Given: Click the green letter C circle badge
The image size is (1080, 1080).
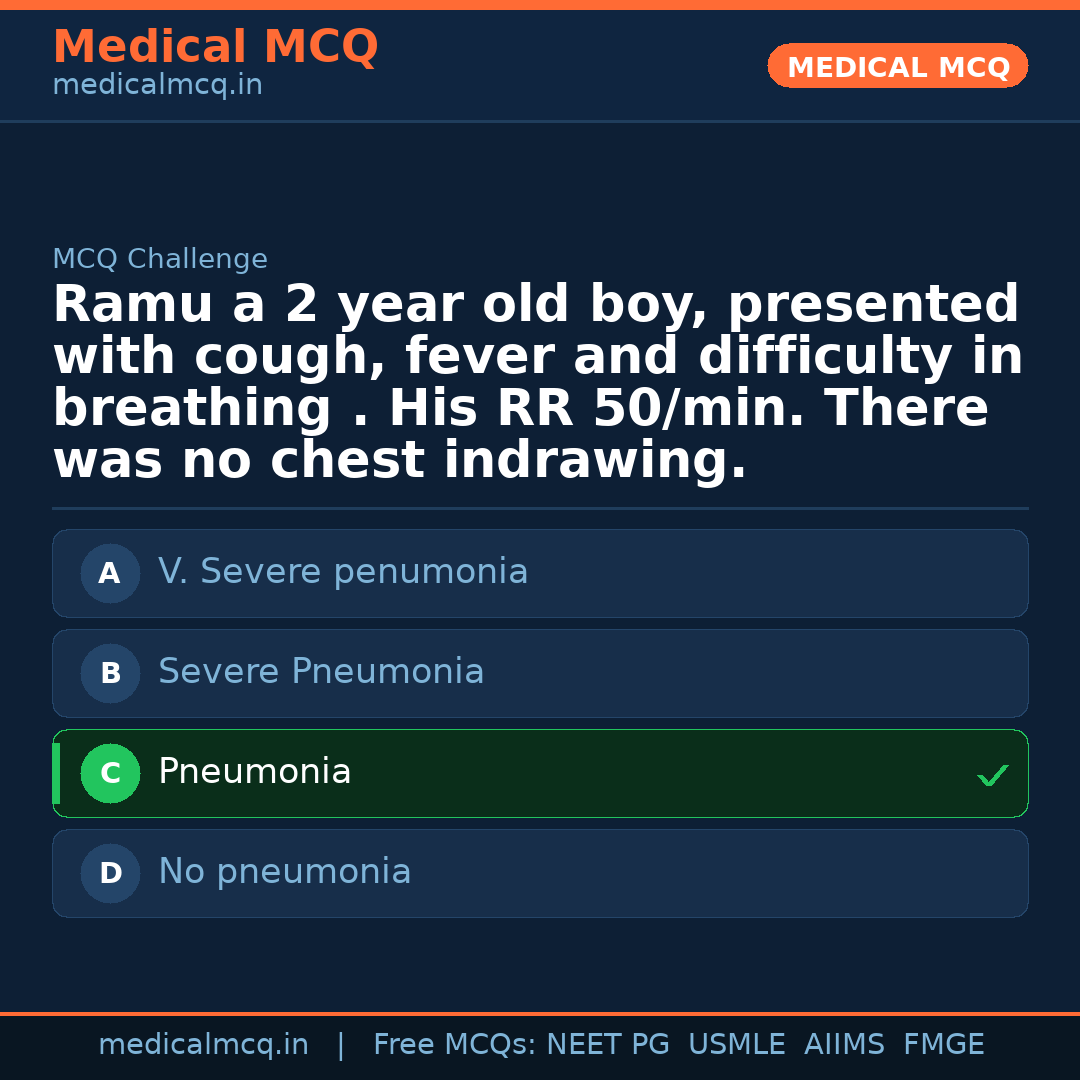Looking at the screenshot, I should click(110, 773).
